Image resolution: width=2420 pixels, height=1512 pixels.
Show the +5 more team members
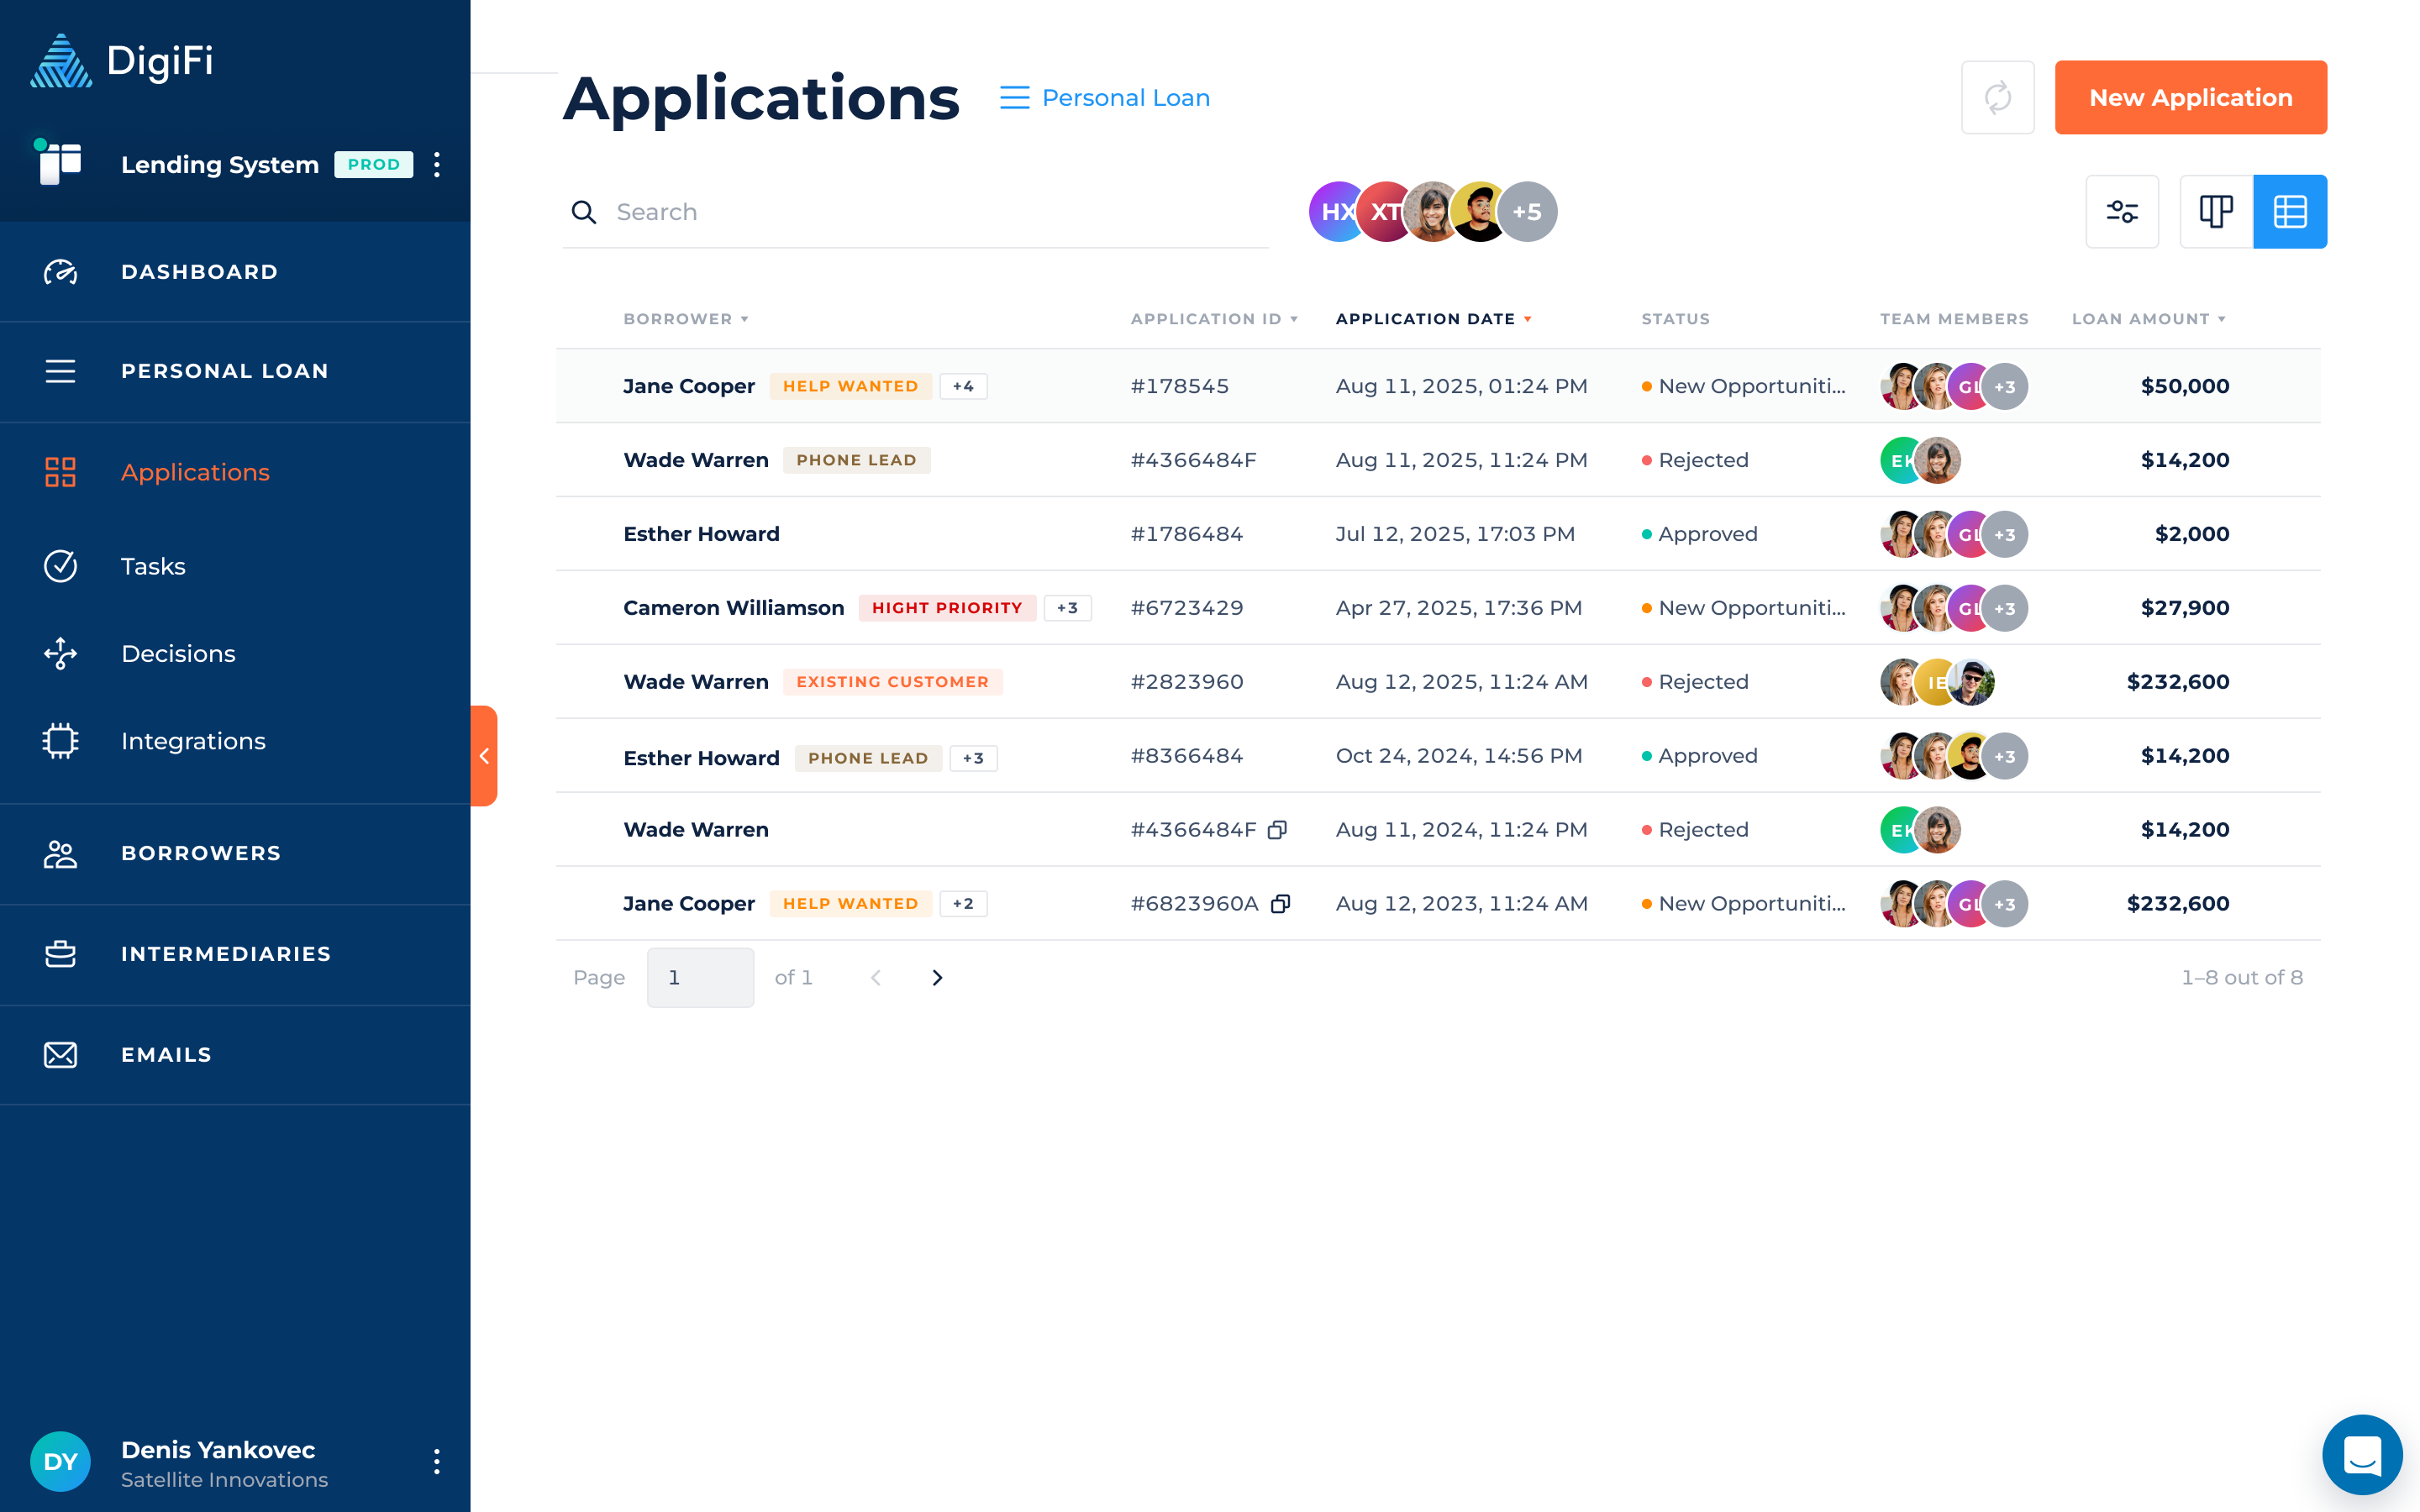pyautogui.click(x=1527, y=212)
